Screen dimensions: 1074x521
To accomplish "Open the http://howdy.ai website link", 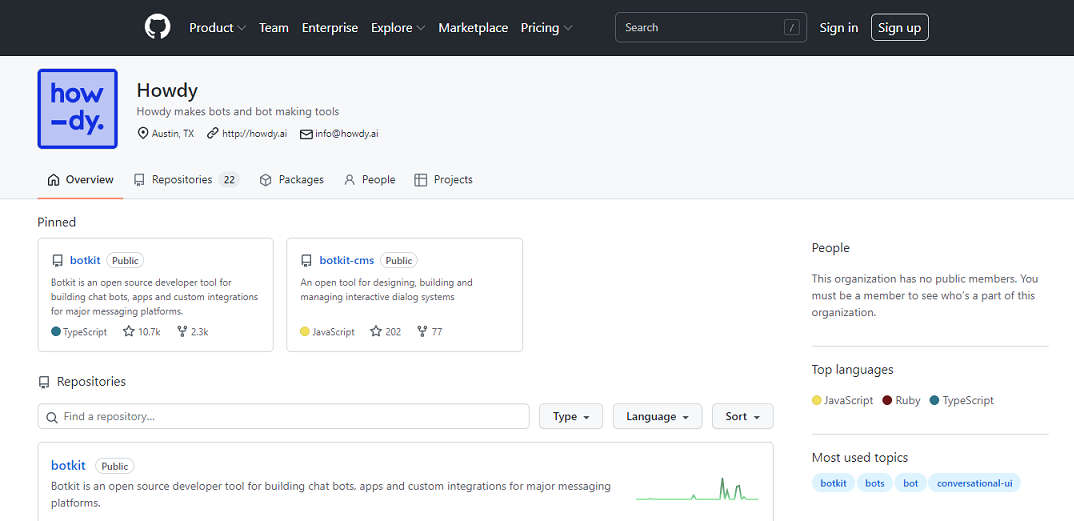I will tap(254, 134).
